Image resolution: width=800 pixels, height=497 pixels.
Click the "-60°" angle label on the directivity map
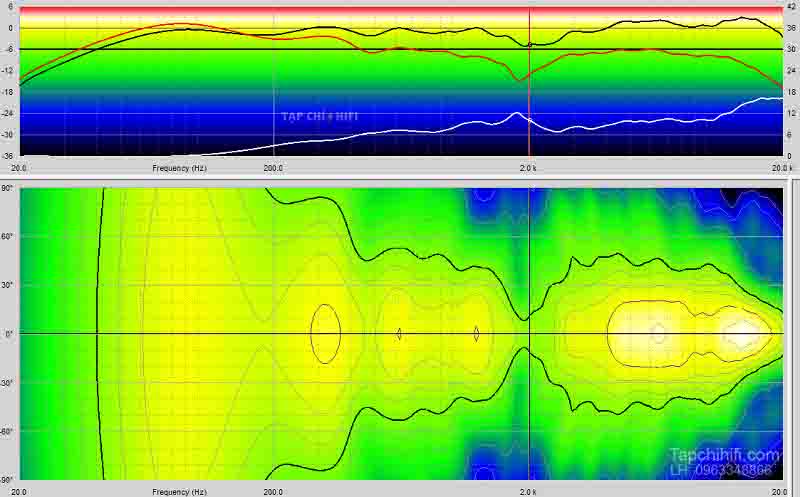click(7, 431)
